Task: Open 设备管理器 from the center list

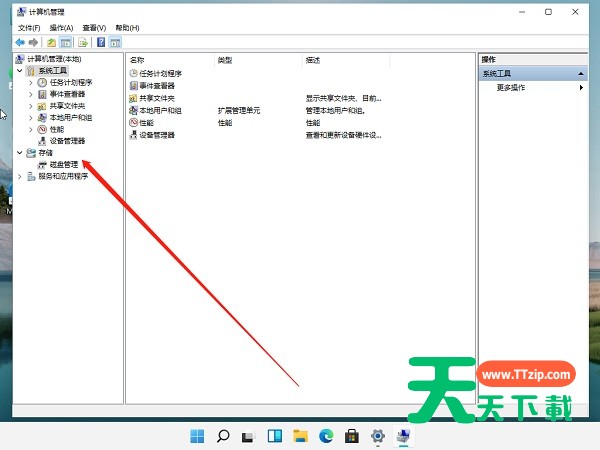Action: coord(156,134)
